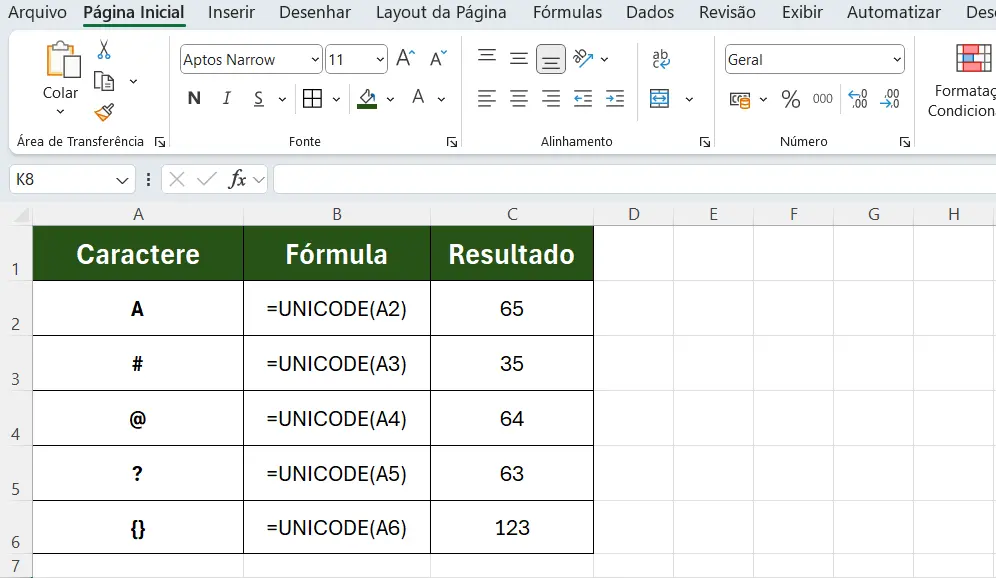Open the Name Box dropdown arrow
The height and width of the screenshot is (578, 996).
tap(122, 180)
